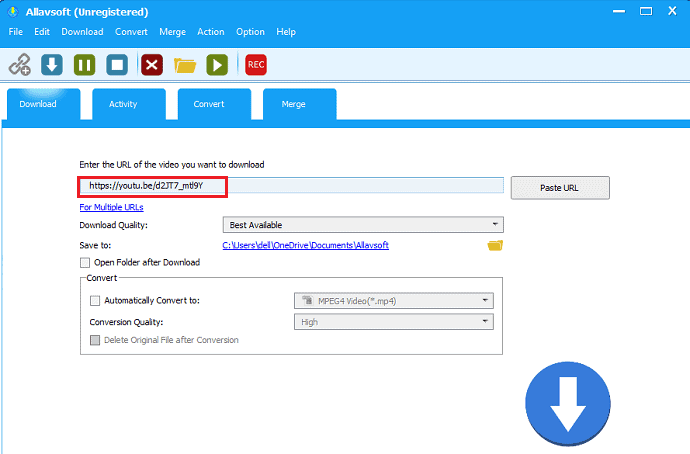This screenshot has width=690, height=454.
Task: Close the Allavsoft window
Action: 672,11
